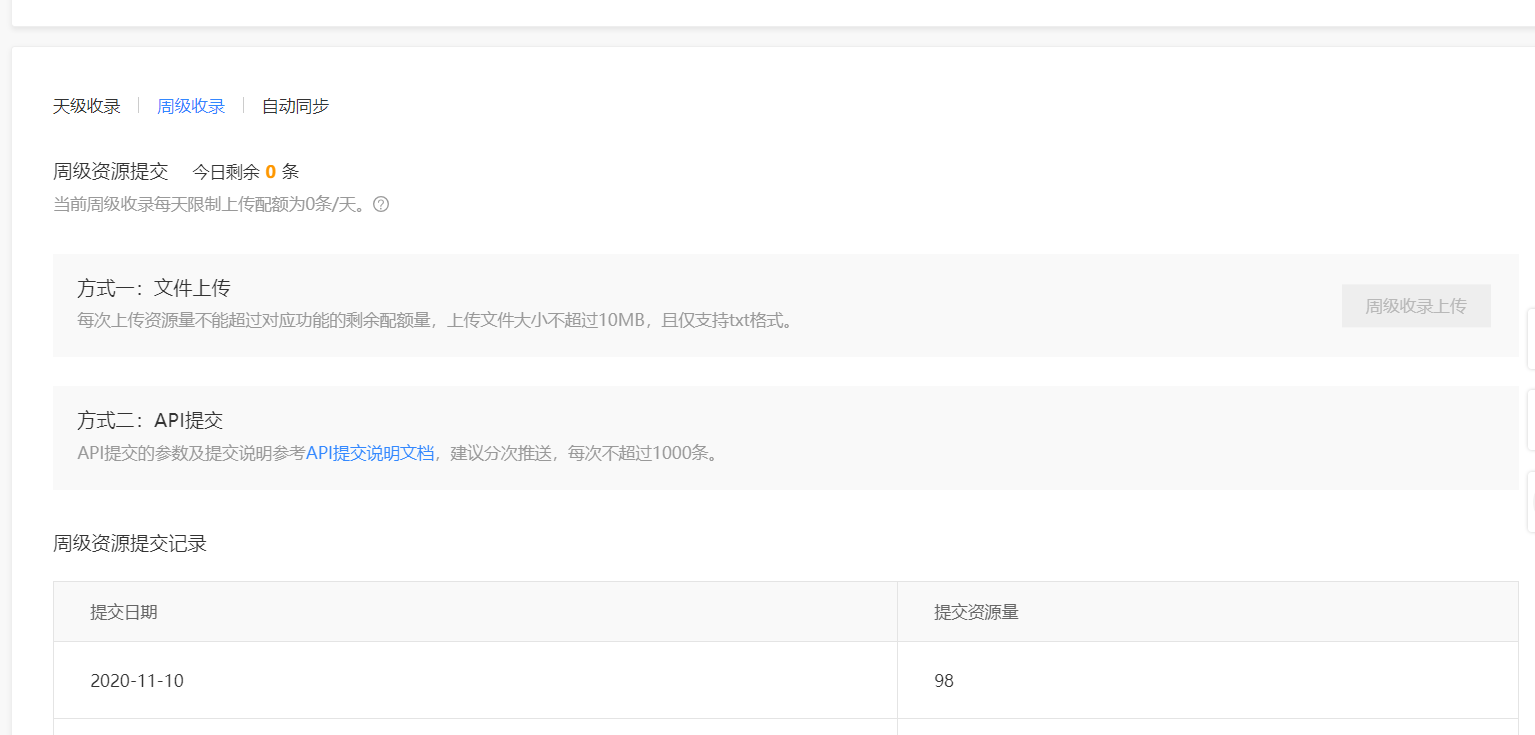Click the 方式二:API提交 title
This screenshot has height=735, width=1535.
[x=150, y=420]
